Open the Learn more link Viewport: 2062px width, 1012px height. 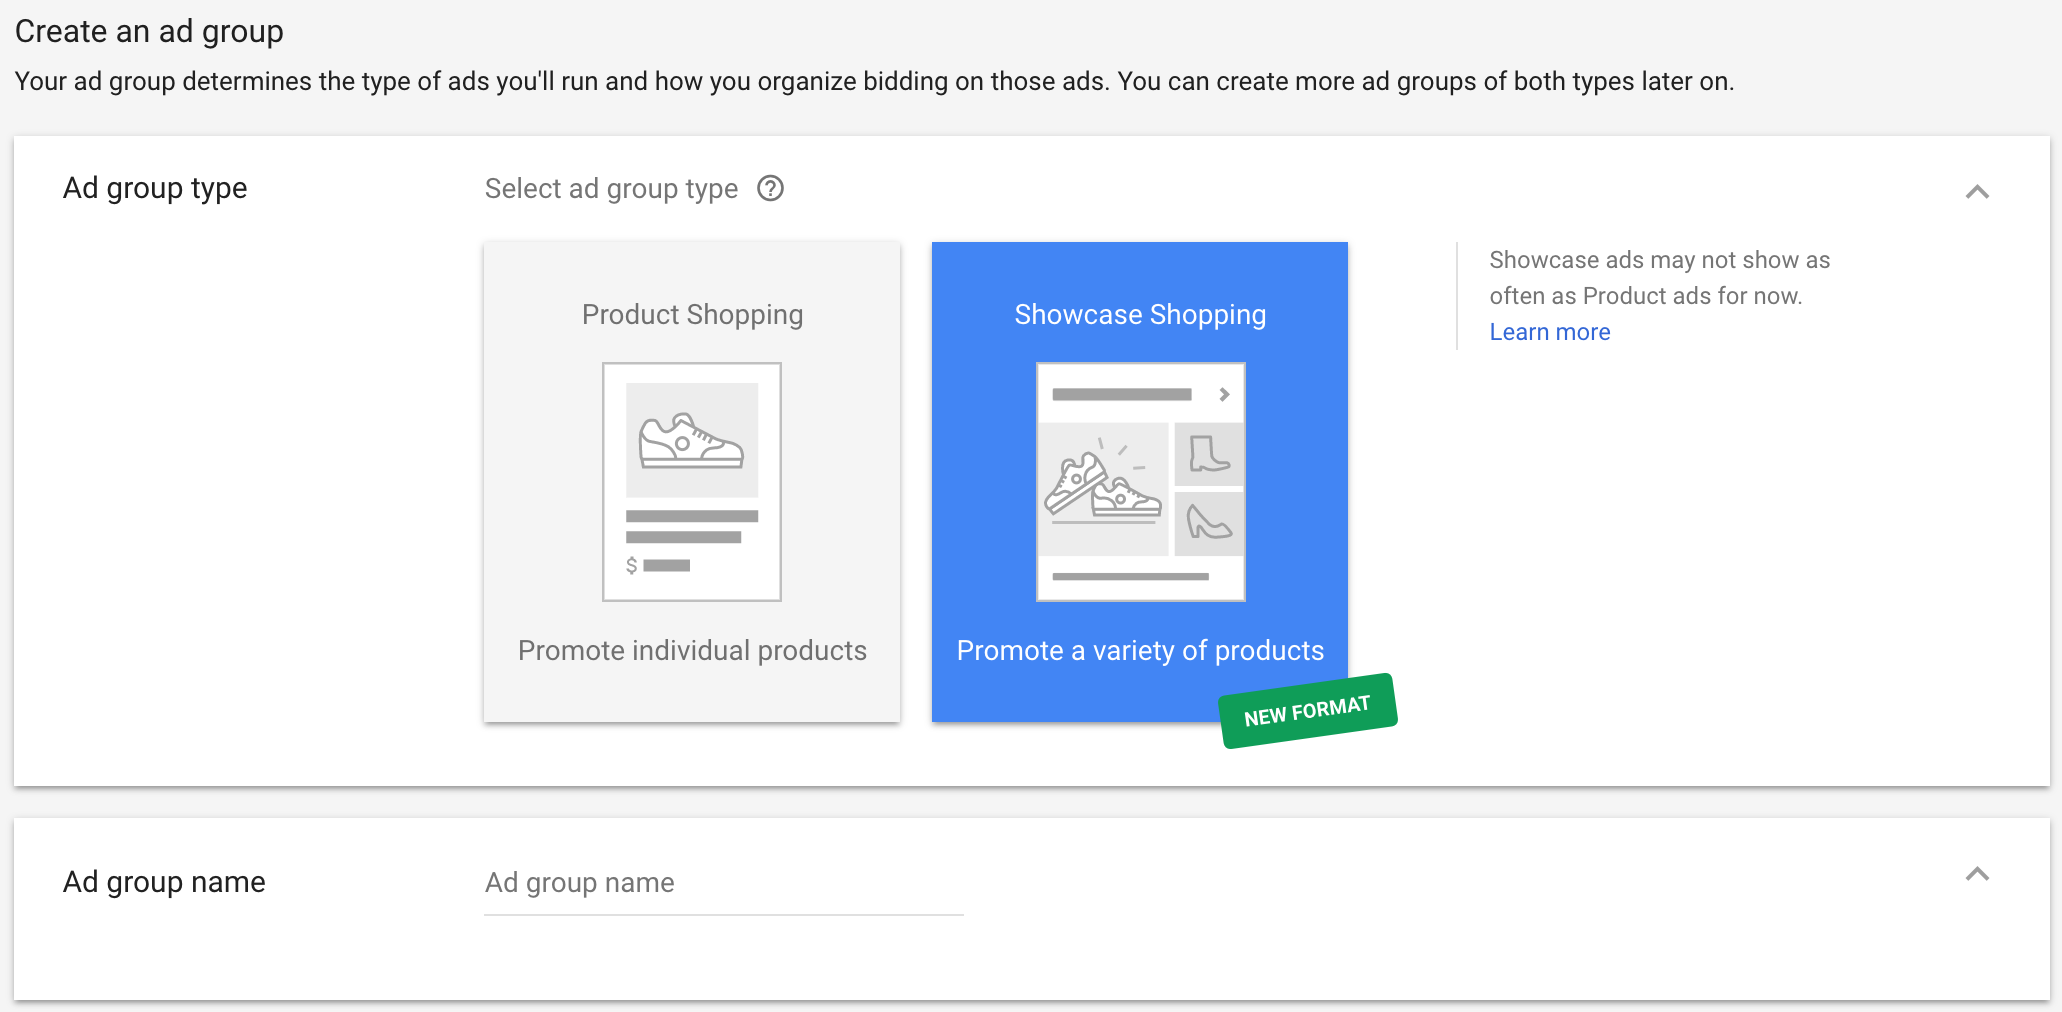coord(1550,332)
